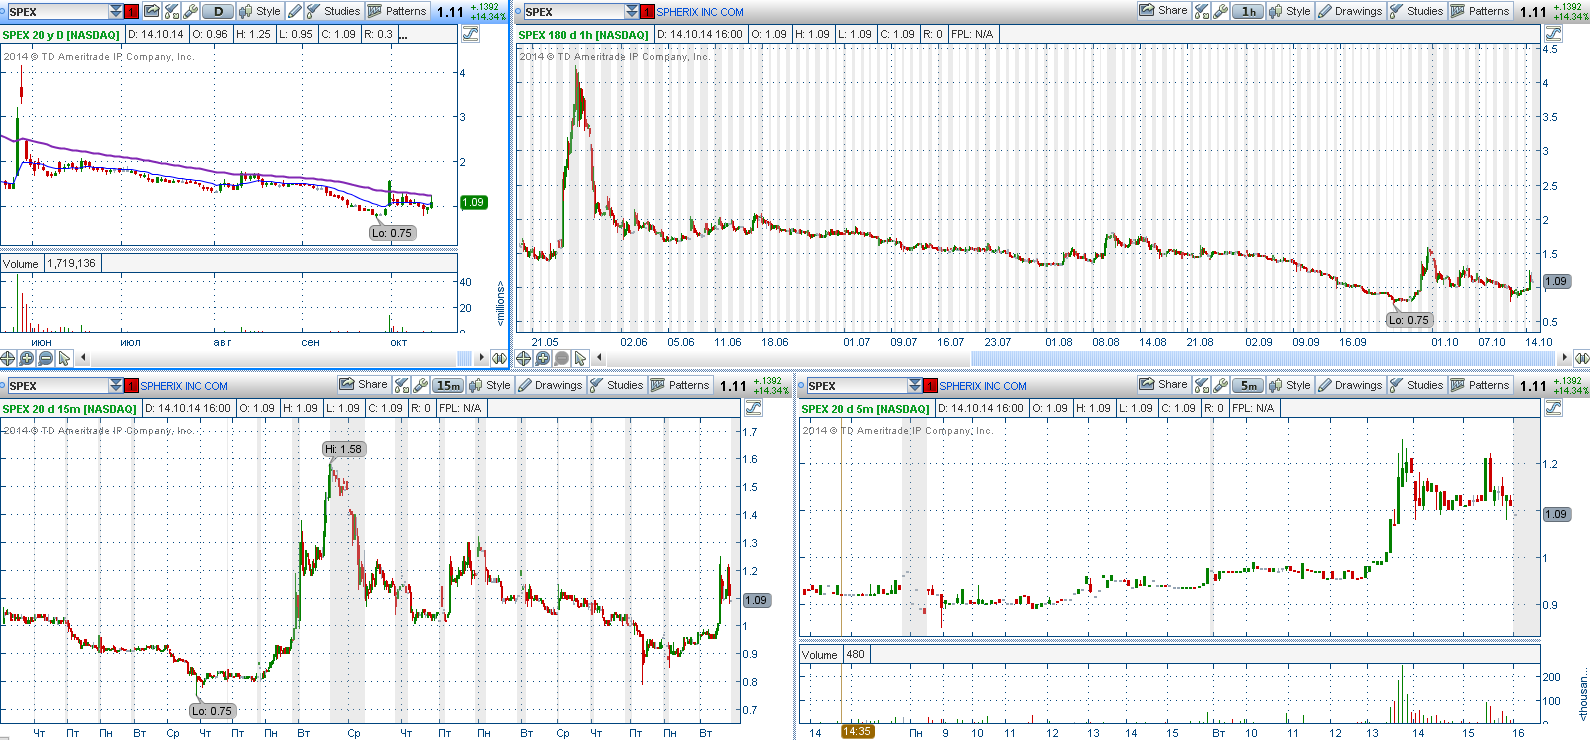Open Studies menu on the 1h chart
The width and height of the screenshot is (1590, 740).
tap(1417, 11)
